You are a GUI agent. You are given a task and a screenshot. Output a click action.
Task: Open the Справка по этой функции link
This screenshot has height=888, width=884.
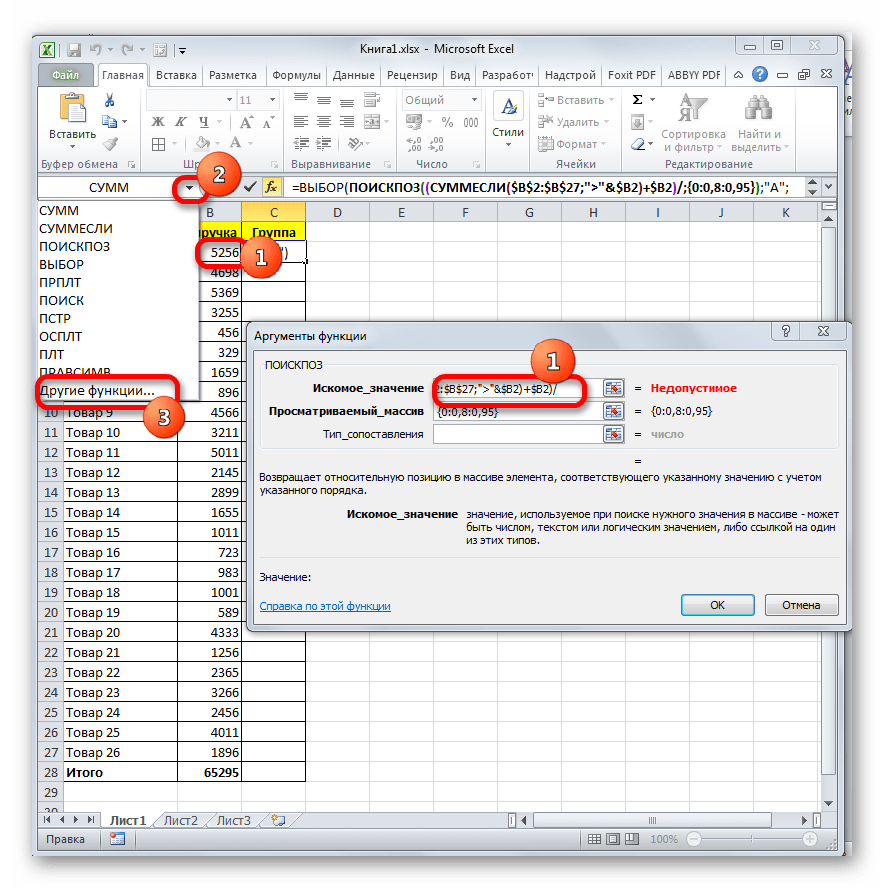[x=325, y=606]
